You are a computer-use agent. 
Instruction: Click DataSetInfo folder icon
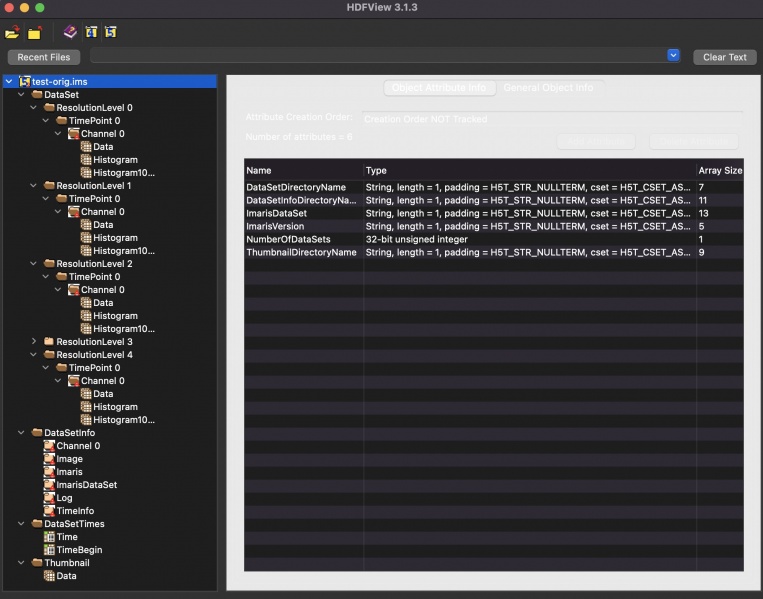(37, 433)
